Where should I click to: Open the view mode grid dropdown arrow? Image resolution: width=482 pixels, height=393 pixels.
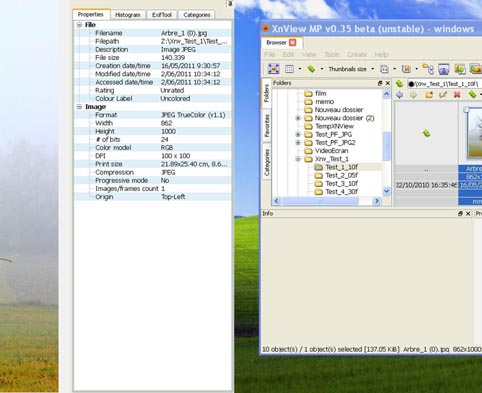tap(300, 69)
